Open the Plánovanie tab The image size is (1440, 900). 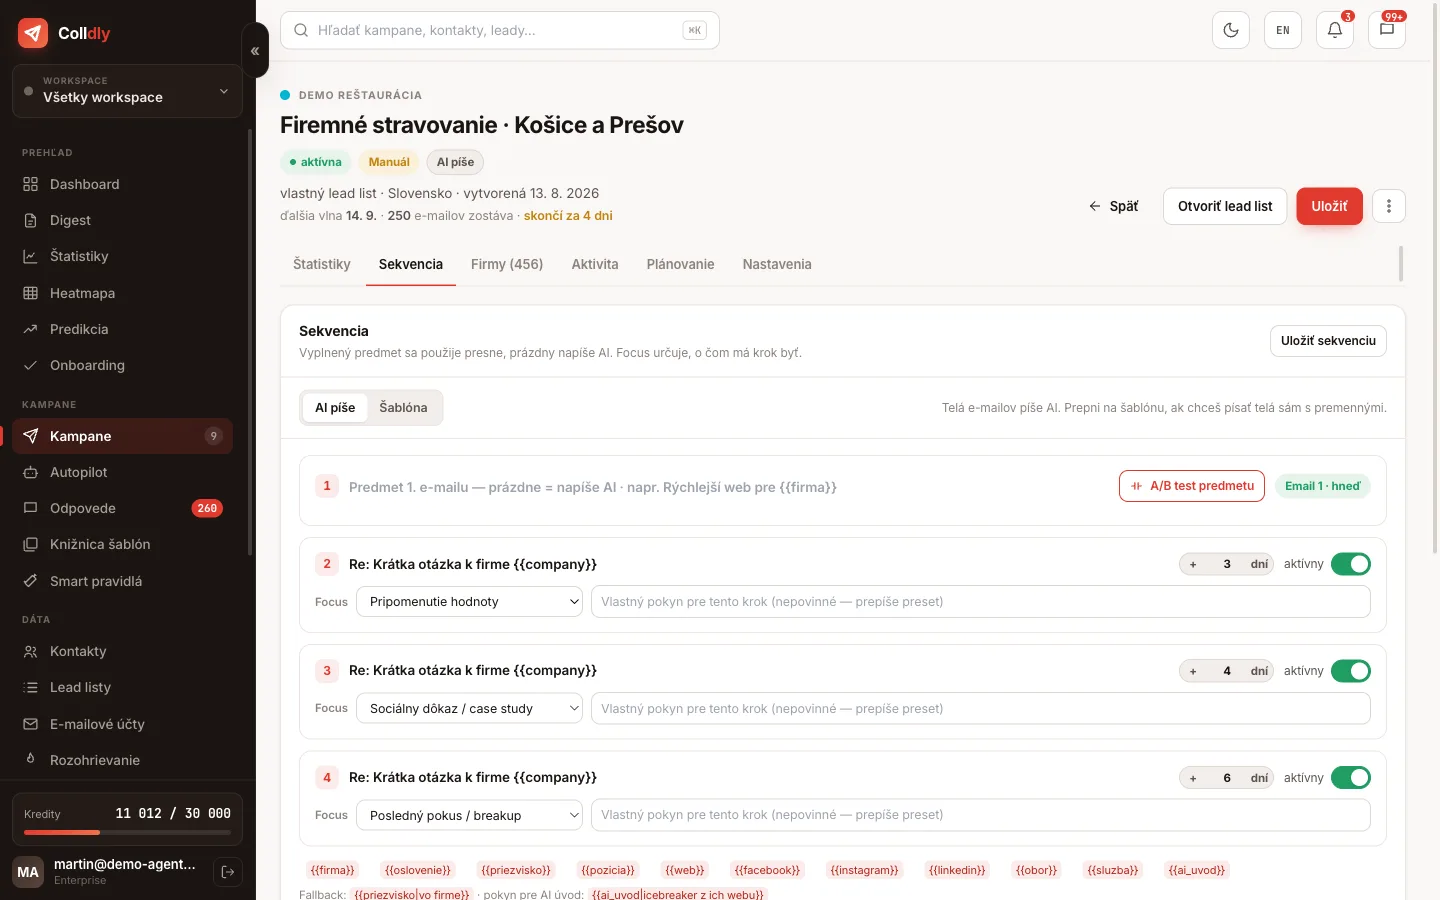[680, 264]
